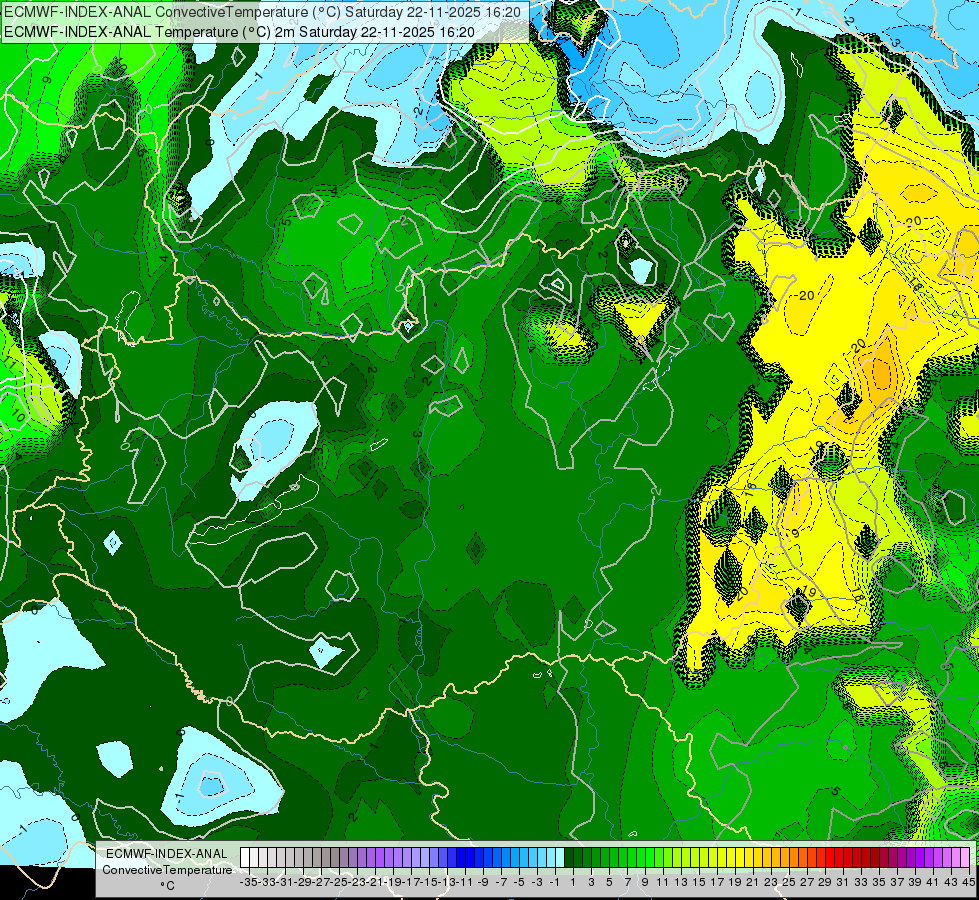Click the legend number -35
979x900 pixels.
(248, 882)
